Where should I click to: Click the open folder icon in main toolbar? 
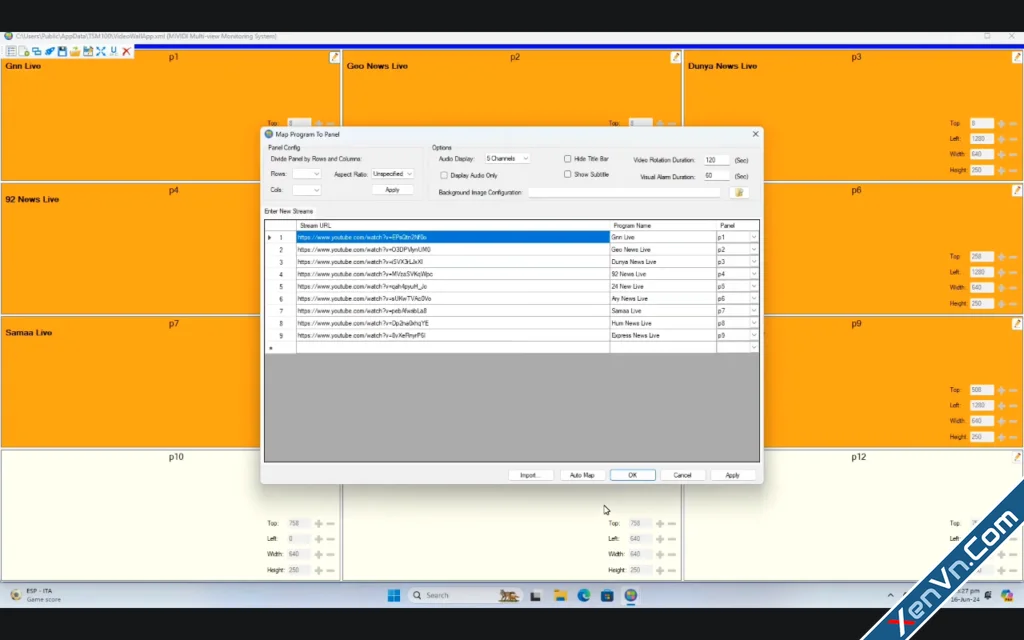click(75, 51)
